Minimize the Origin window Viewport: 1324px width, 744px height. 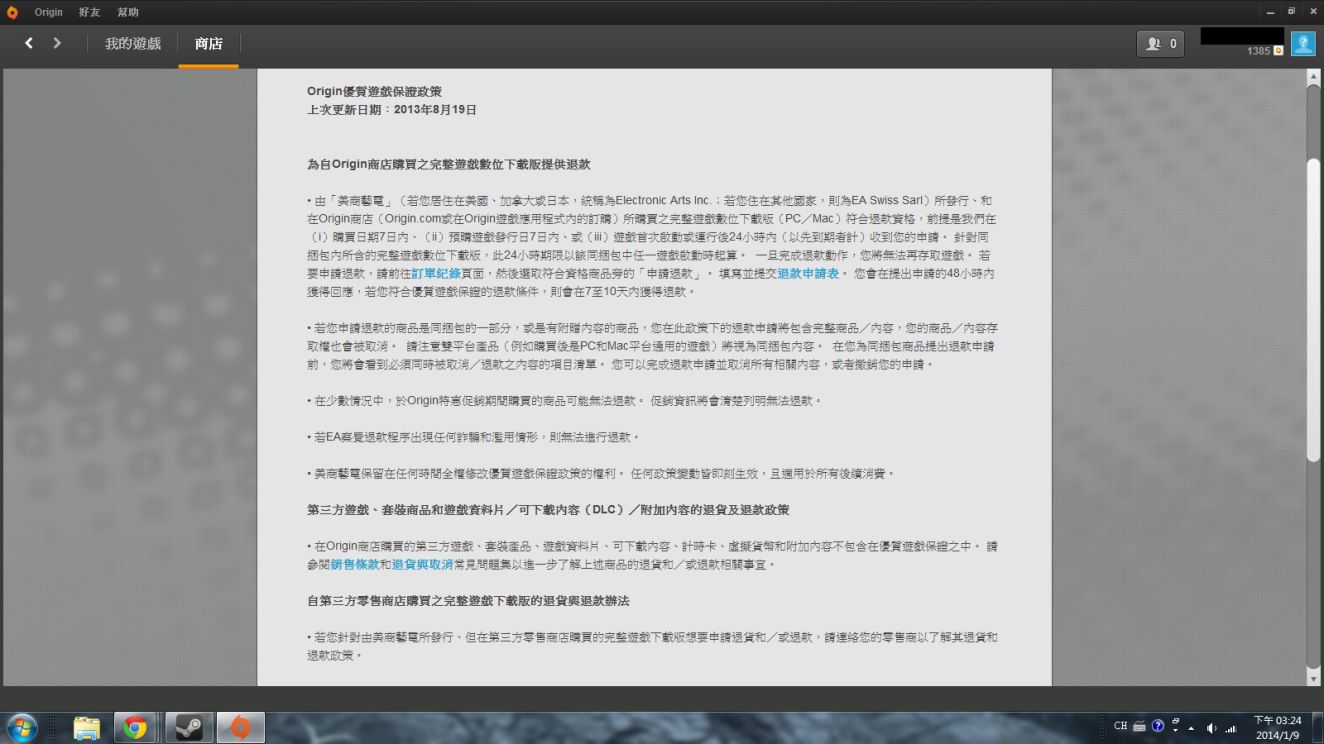1272,12
